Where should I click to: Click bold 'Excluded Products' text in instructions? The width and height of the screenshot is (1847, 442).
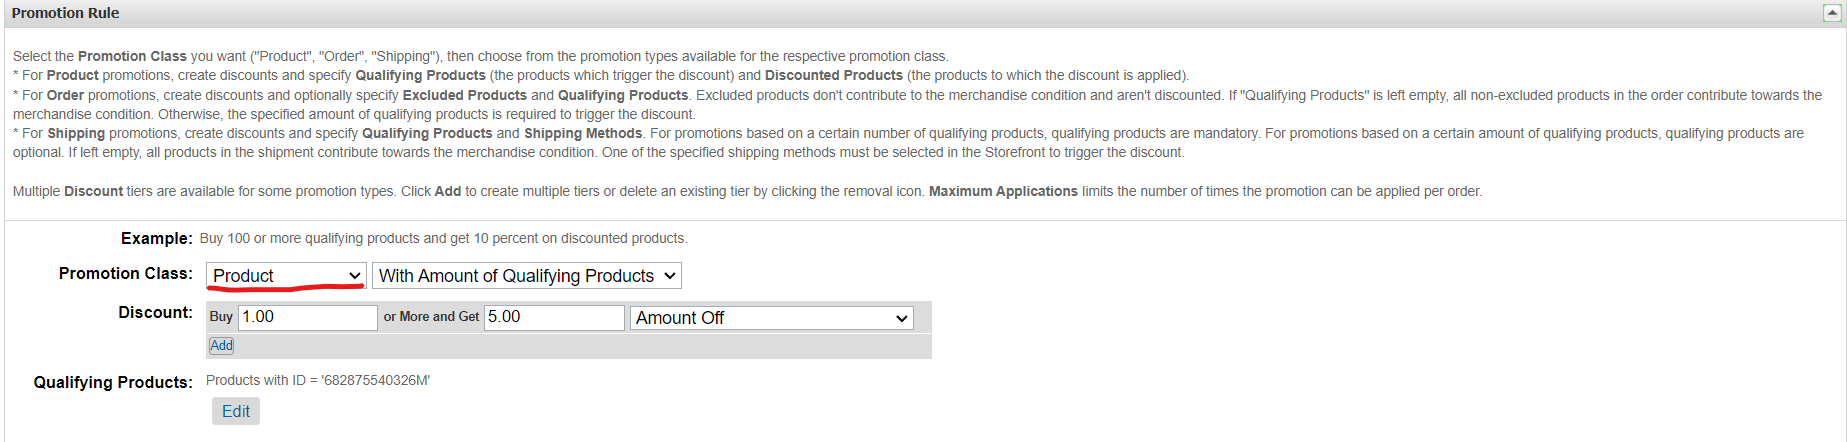(x=464, y=95)
